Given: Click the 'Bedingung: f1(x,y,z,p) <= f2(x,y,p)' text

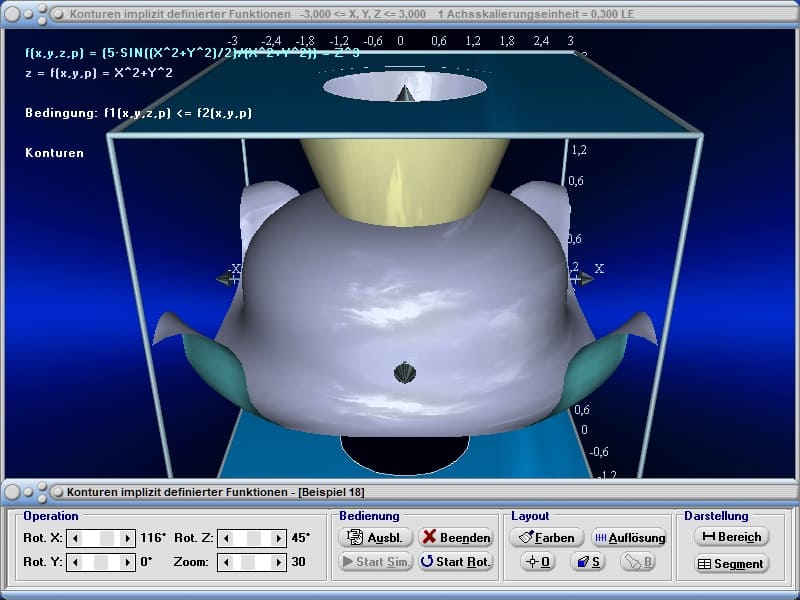Looking at the screenshot, I should 138,113.
